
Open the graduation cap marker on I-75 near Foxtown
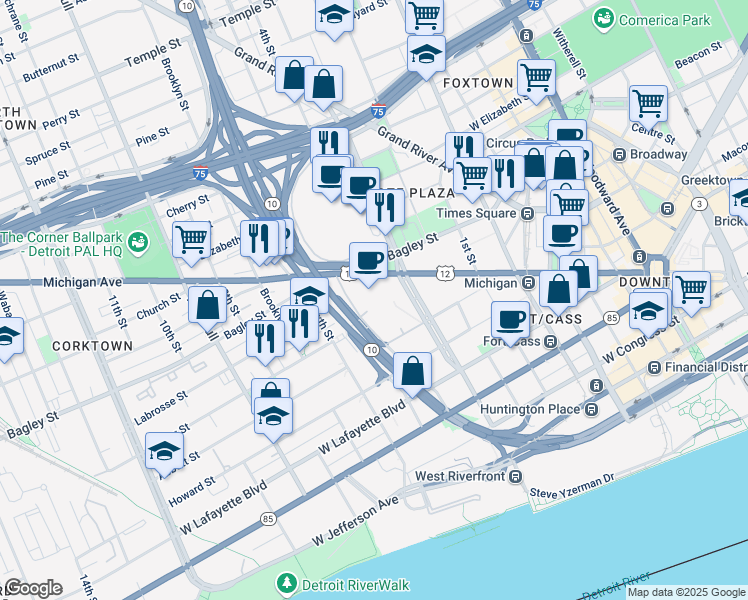[x=426, y=56]
